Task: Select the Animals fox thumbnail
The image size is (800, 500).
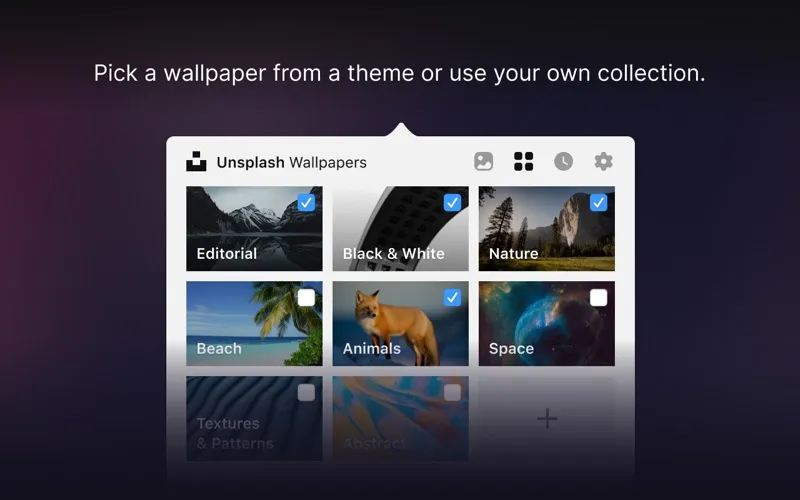Action: click(x=401, y=323)
